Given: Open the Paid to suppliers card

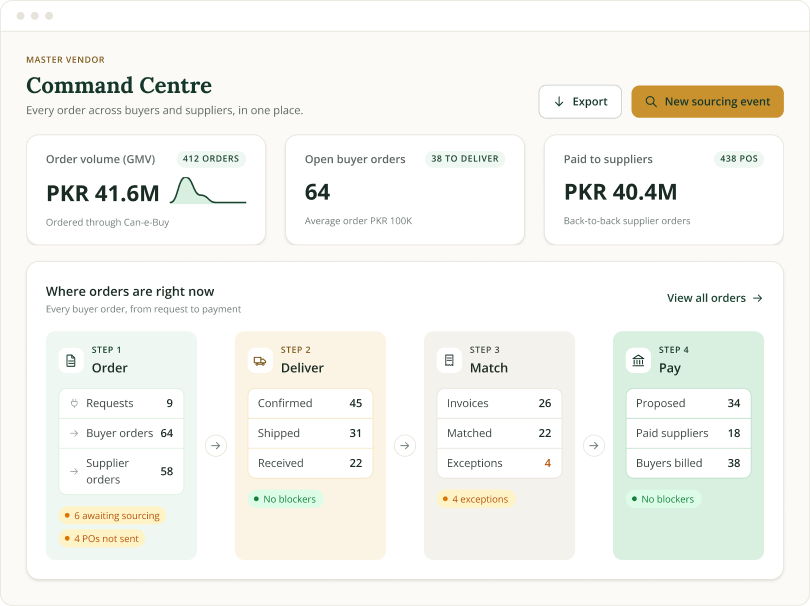Looking at the screenshot, I should 664,190.
